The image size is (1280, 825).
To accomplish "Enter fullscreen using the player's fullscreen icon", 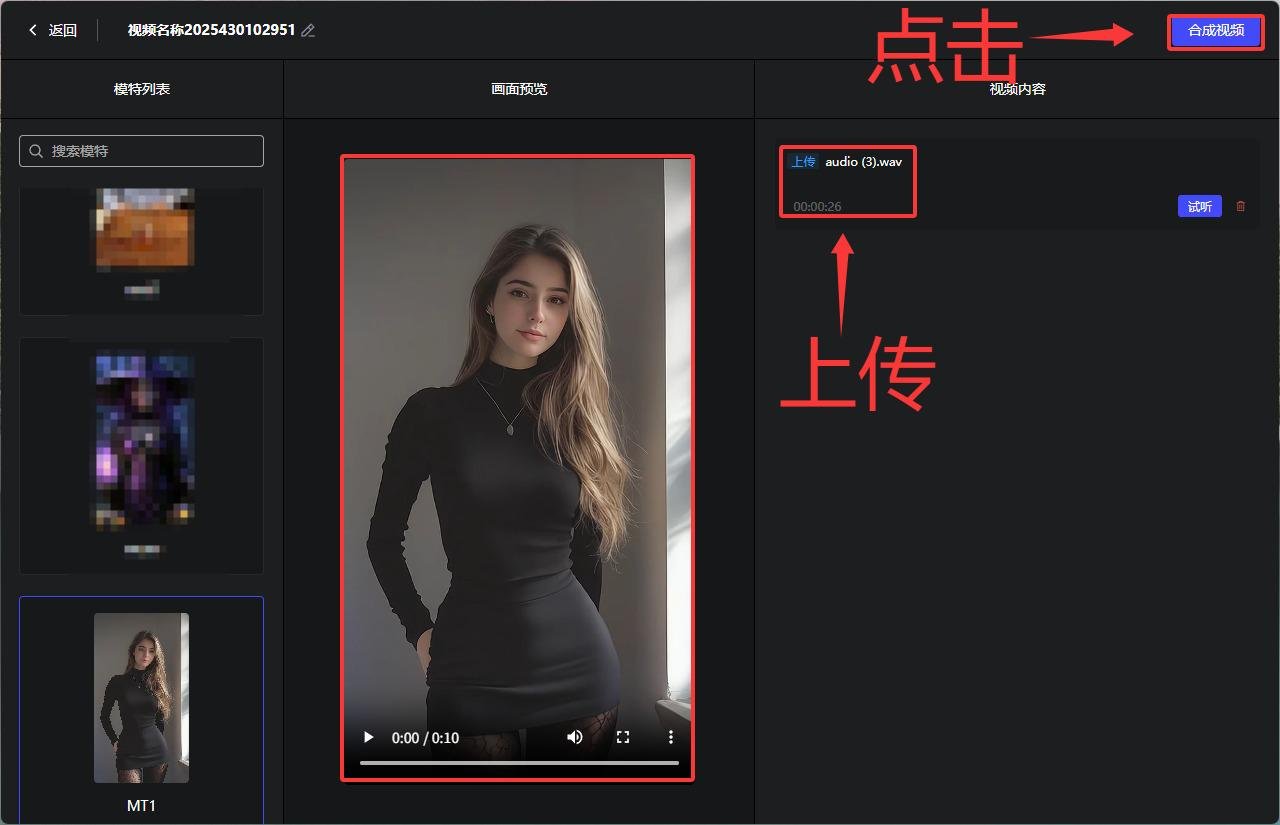I will [623, 737].
